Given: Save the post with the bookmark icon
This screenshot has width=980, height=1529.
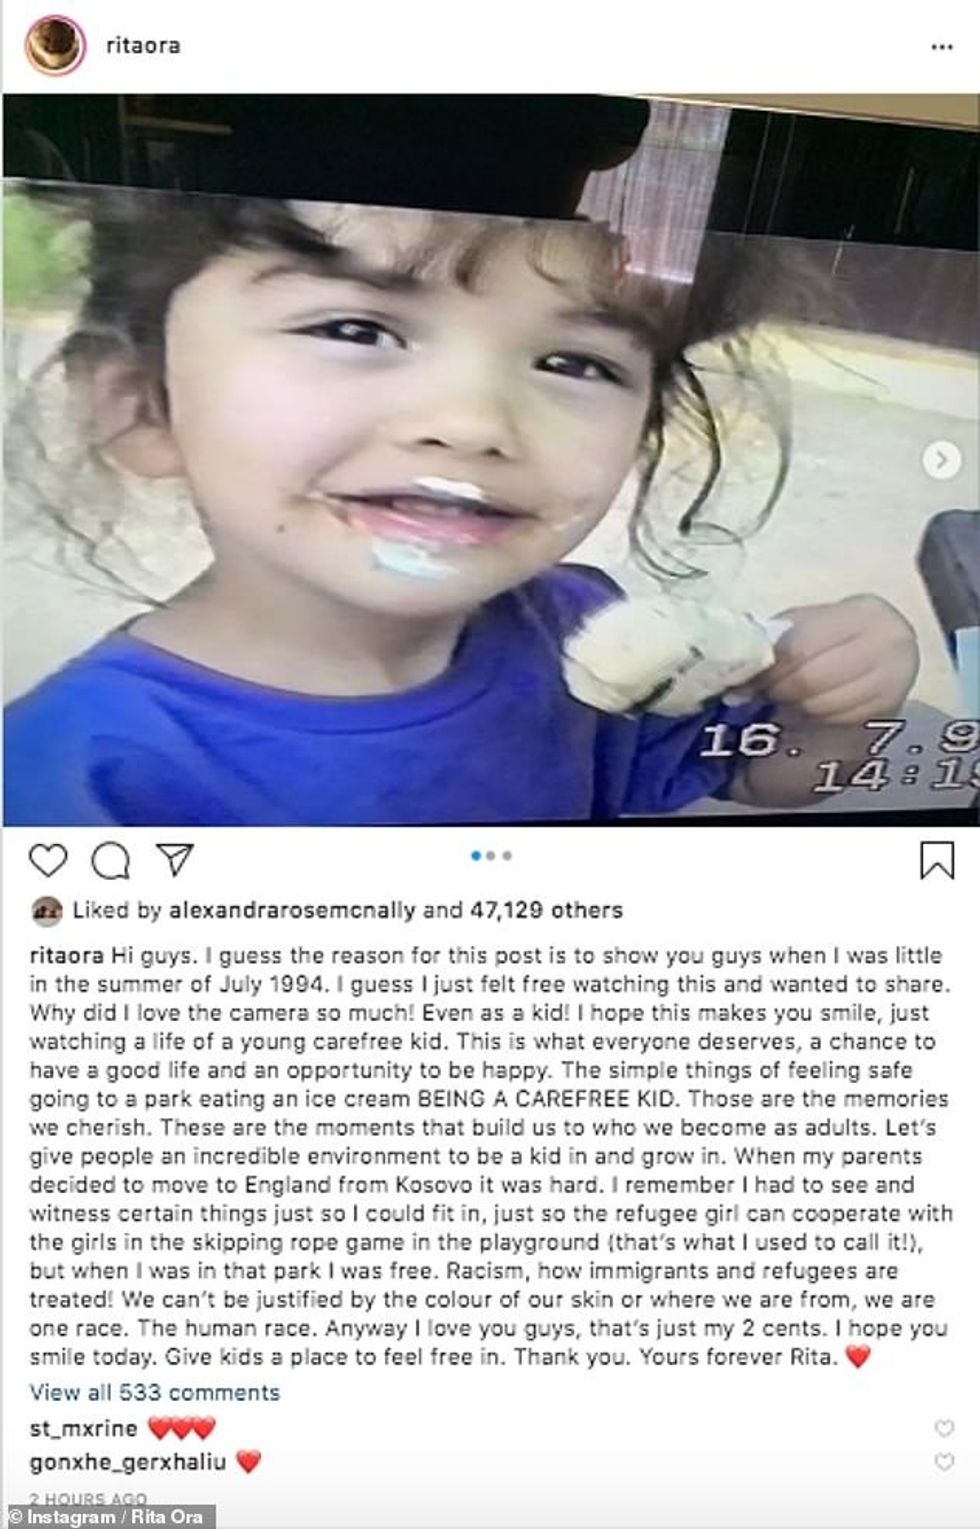Looking at the screenshot, I should [x=936, y=860].
